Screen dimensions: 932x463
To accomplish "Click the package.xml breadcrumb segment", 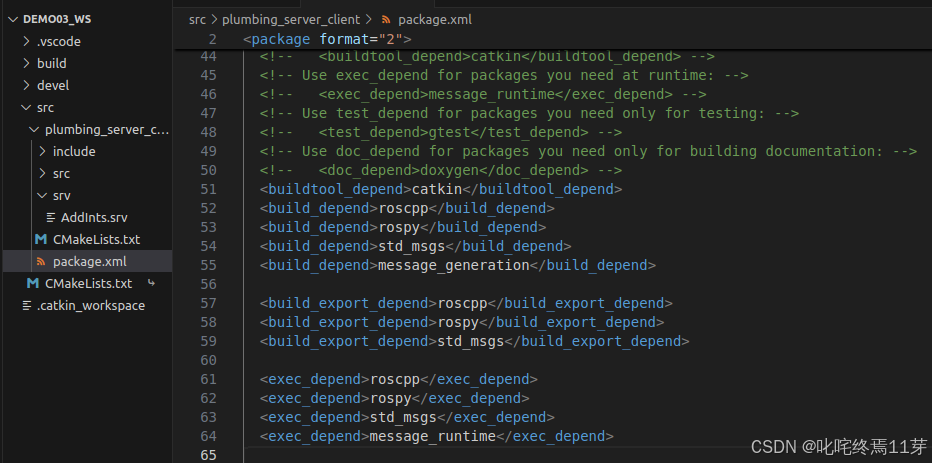I will point(435,20).
